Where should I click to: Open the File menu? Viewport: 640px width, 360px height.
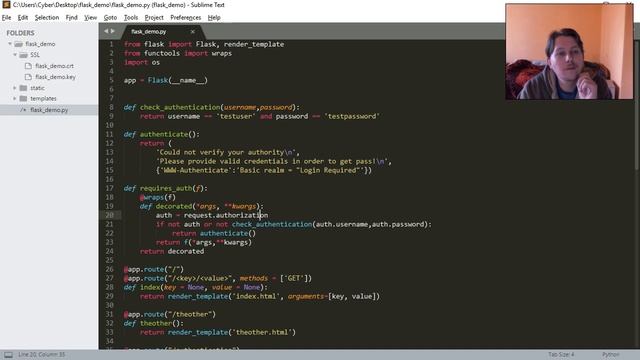click(x=7, y=18)
